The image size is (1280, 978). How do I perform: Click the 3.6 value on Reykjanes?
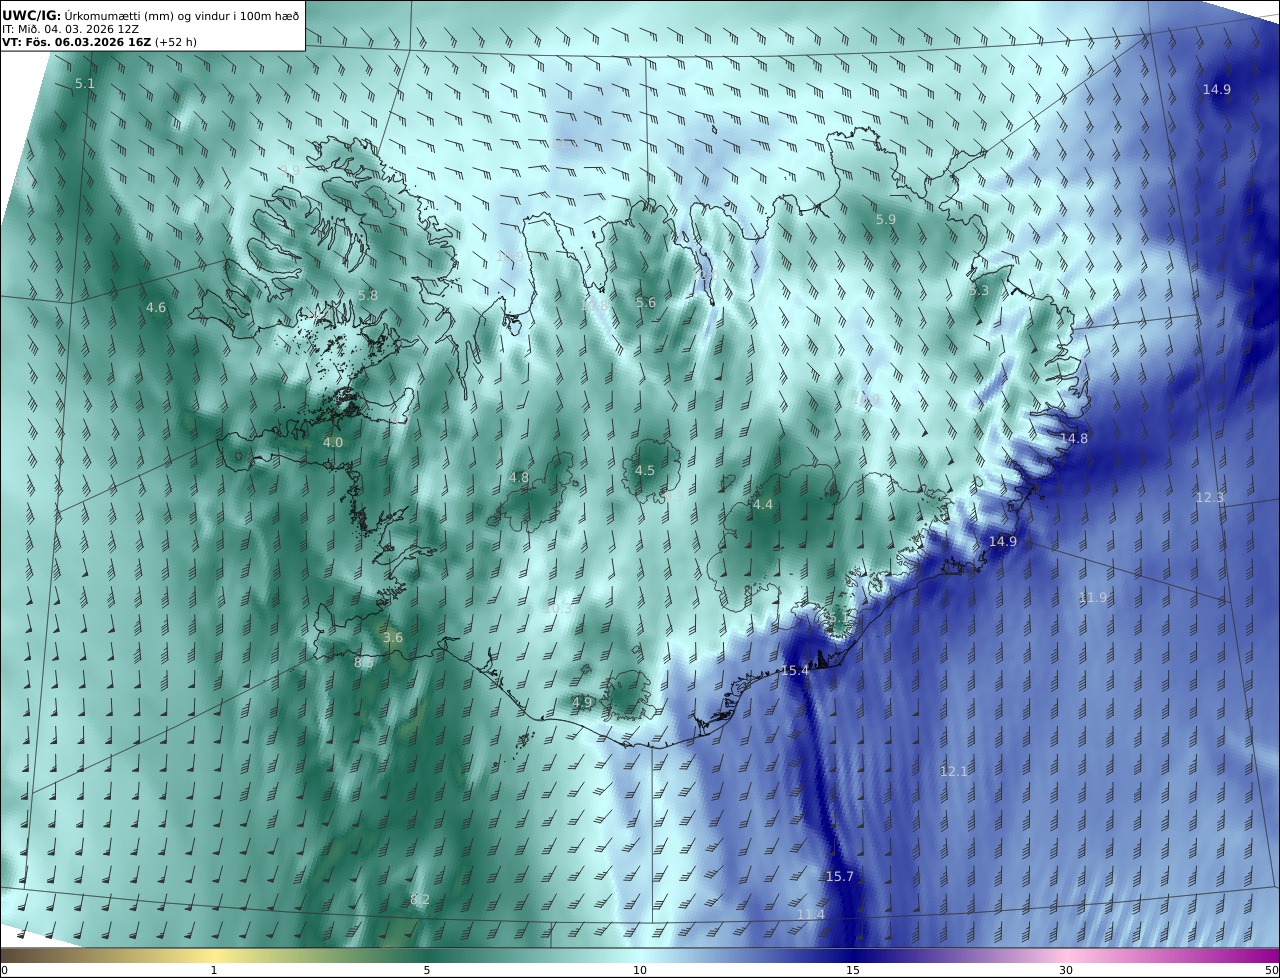pos(393,638)
